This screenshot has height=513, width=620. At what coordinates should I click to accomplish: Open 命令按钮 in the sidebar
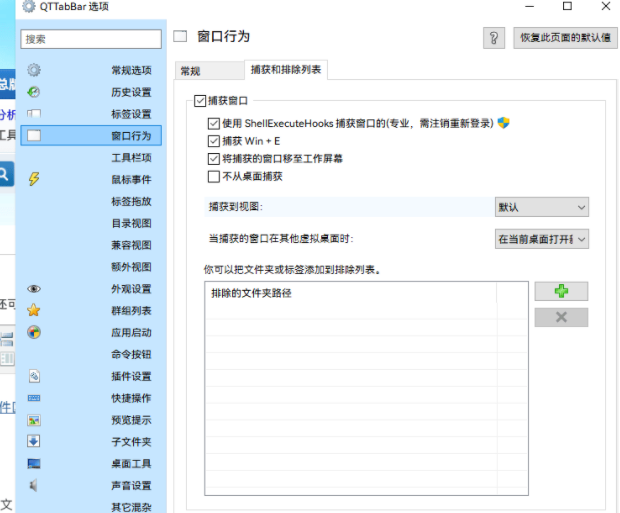[91, 354]
